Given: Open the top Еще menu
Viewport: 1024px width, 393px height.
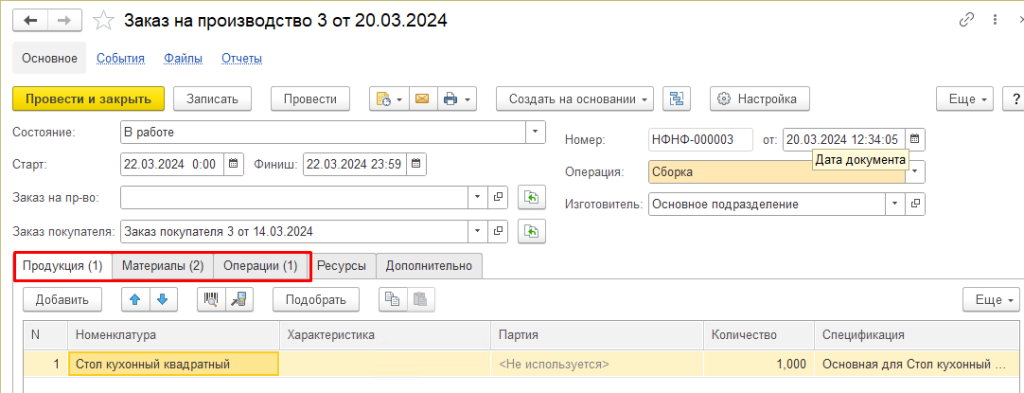Looking at the screenshot, I should pos(965,99).
